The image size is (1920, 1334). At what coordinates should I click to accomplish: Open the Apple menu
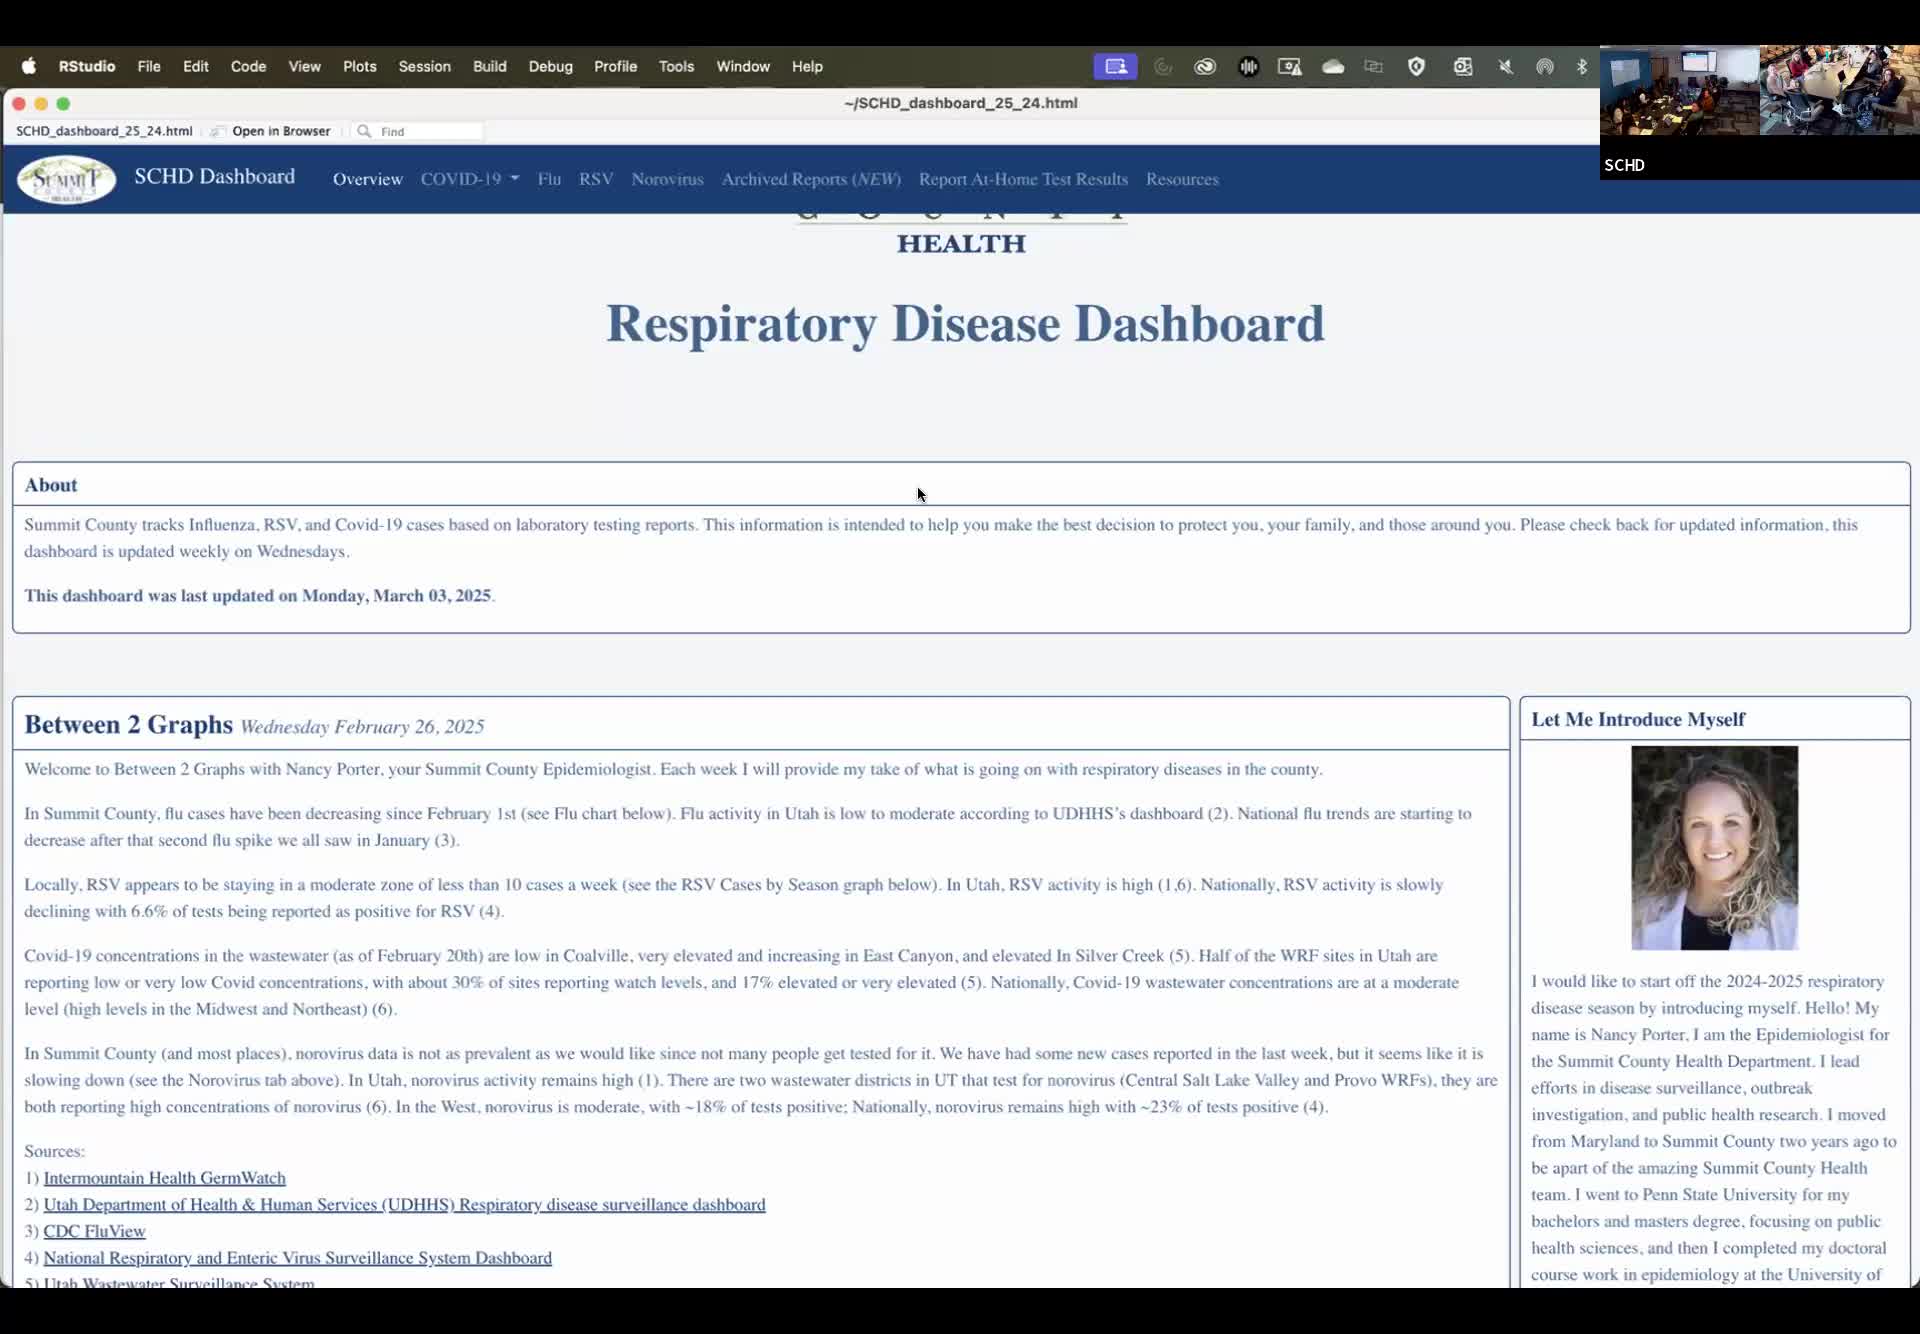29,67
